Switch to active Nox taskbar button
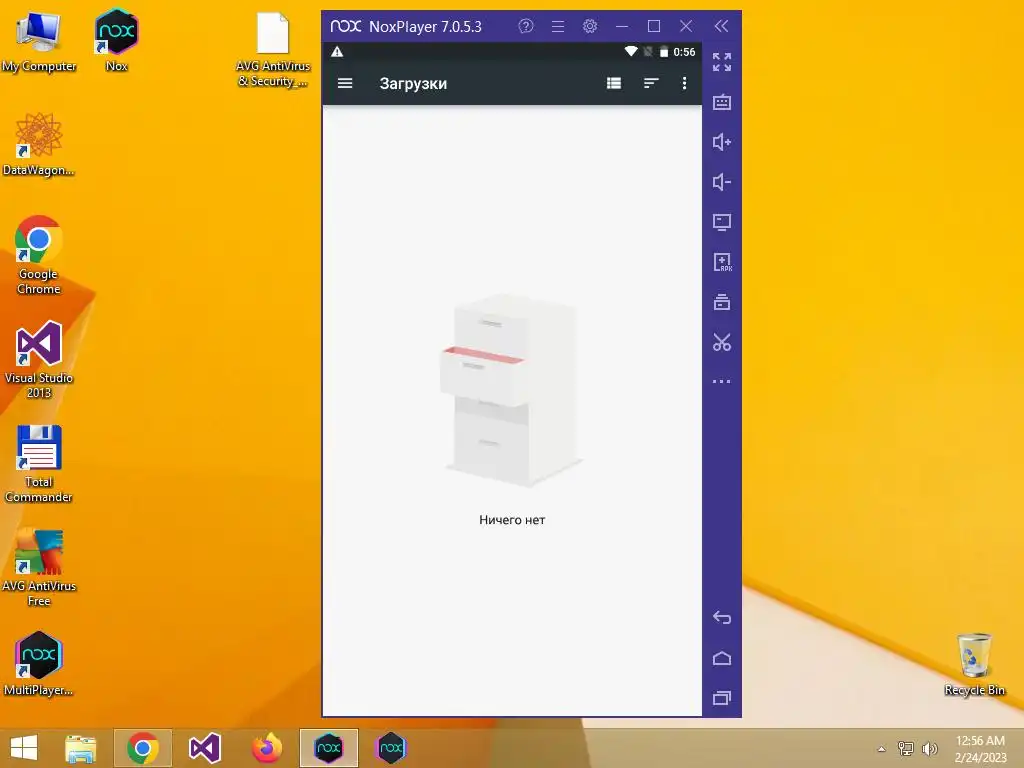Image resolution: width=1024 pixels, height=768 pixels. (x=328, y=748)
